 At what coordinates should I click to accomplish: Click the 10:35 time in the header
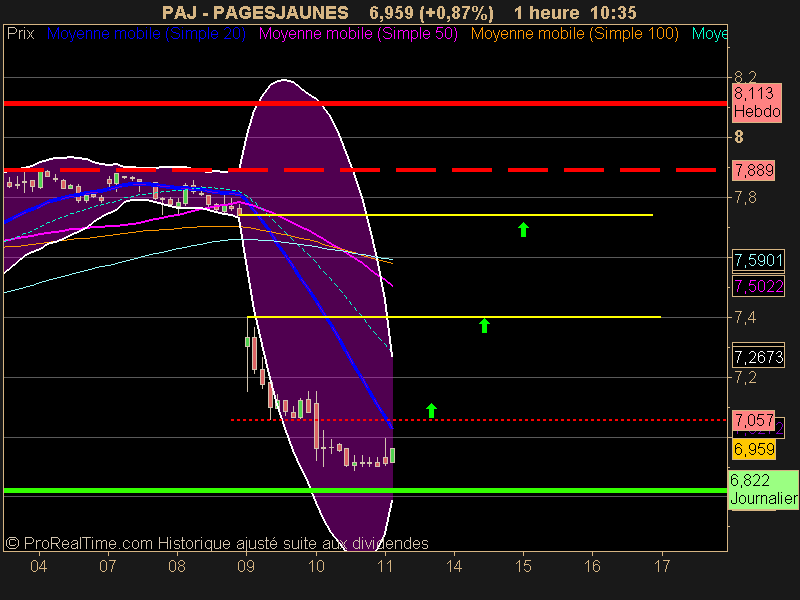(x=613, y=13)
